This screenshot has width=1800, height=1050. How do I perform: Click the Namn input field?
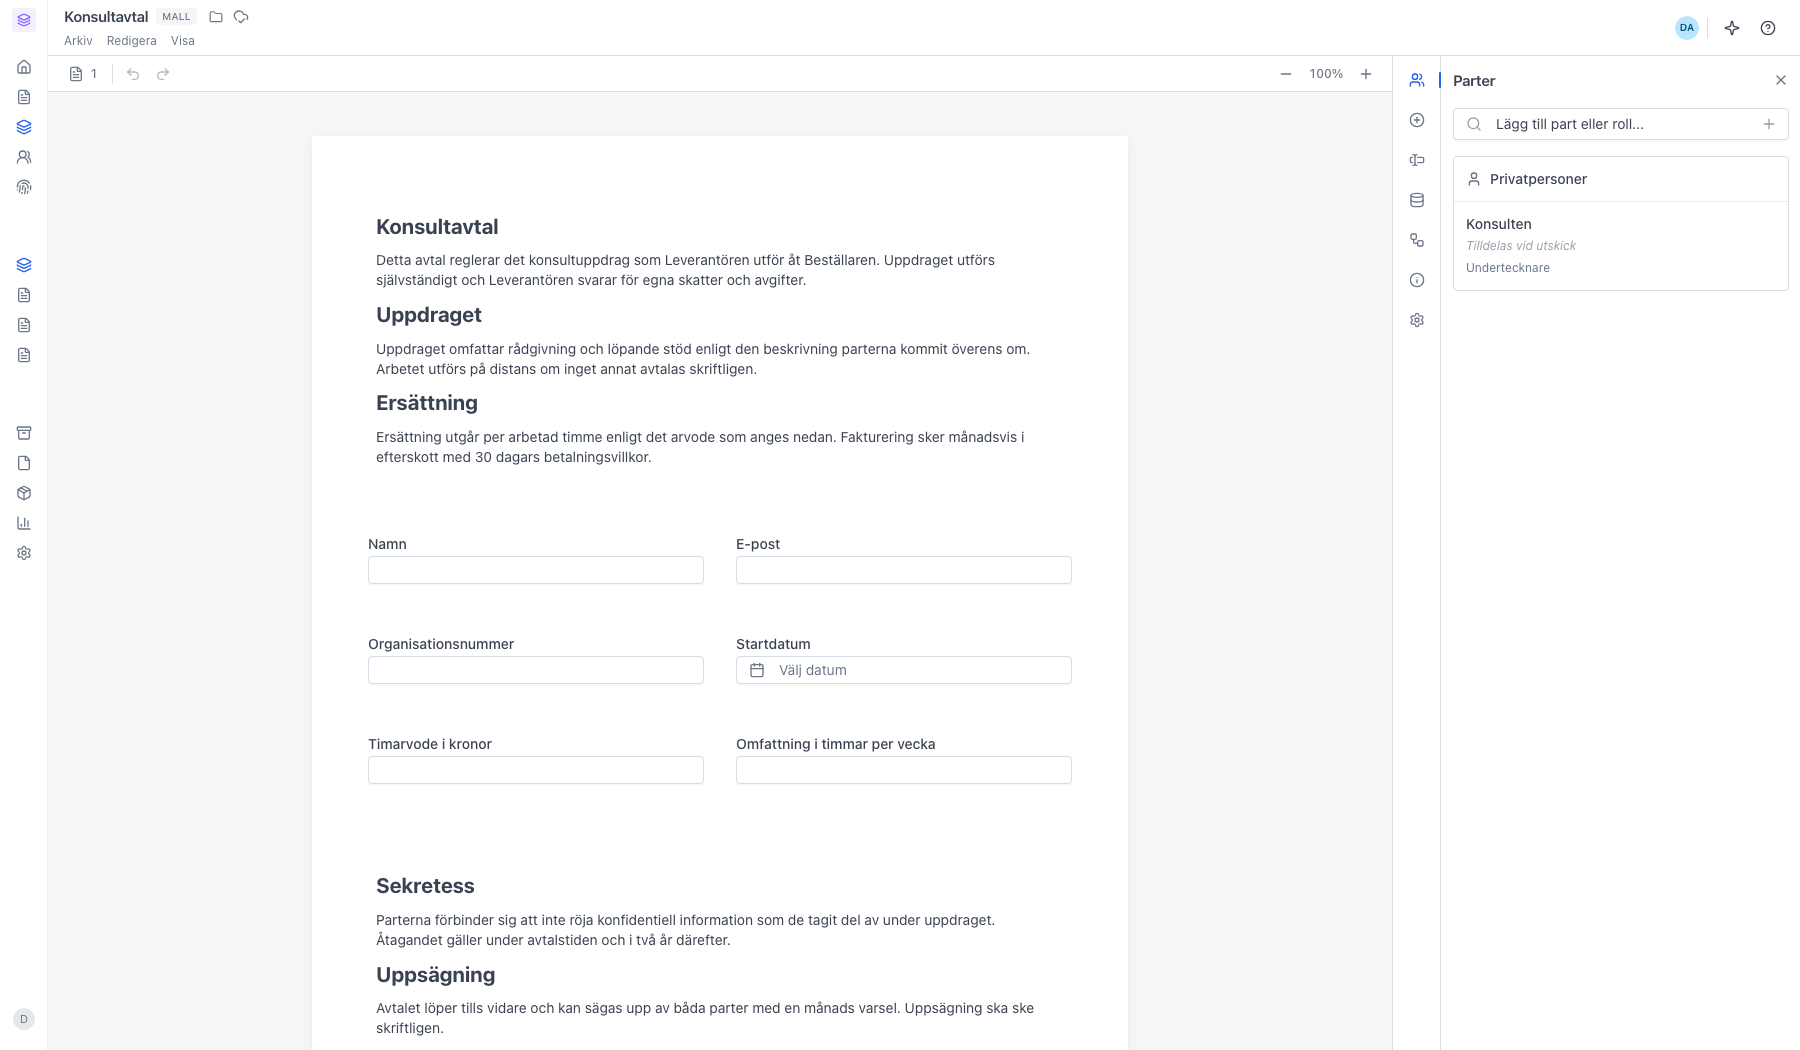click(x=536, y=570)
